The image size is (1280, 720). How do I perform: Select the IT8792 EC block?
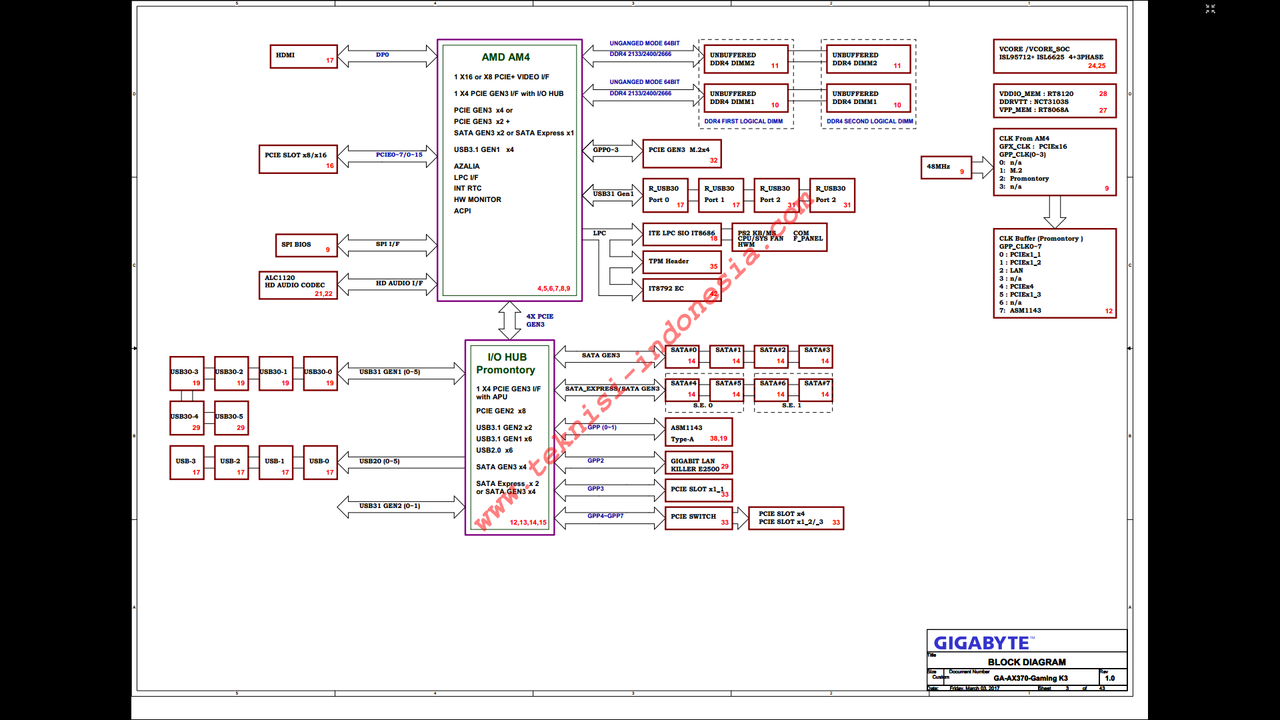682,289
